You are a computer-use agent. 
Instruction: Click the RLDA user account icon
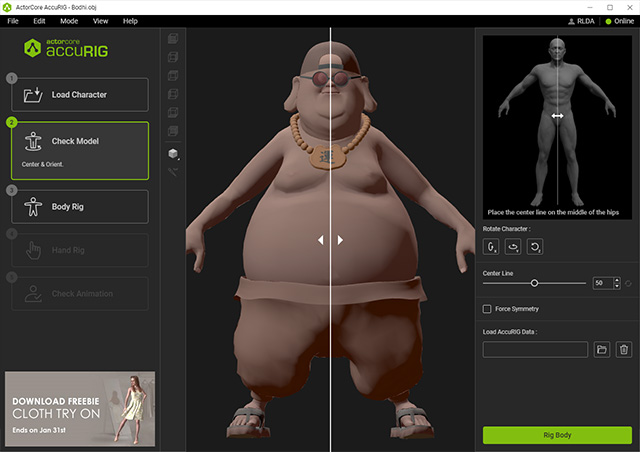click(571, 20)
